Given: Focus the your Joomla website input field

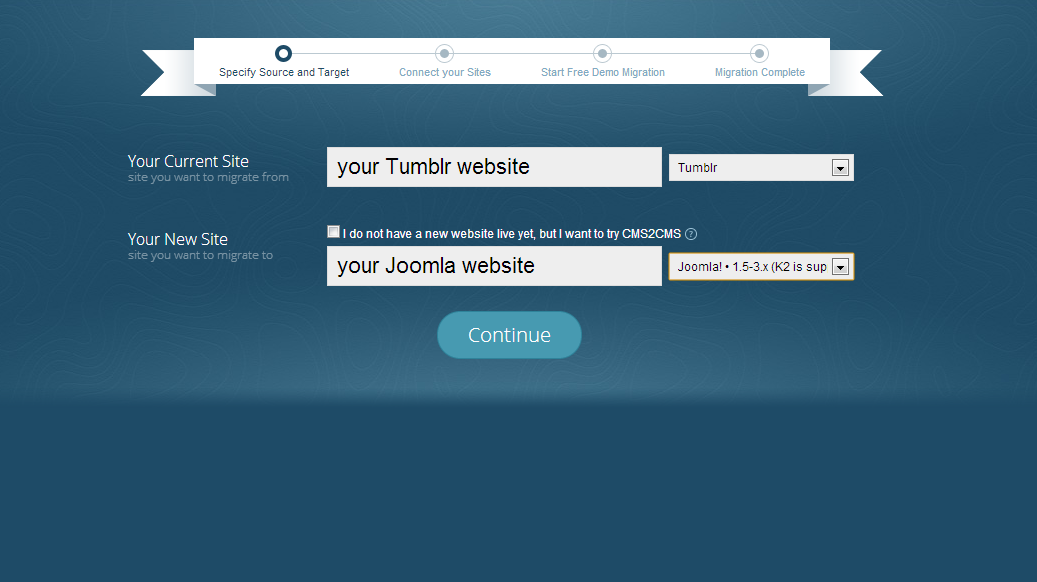Looking at the screenshot, I should (494, 266).
